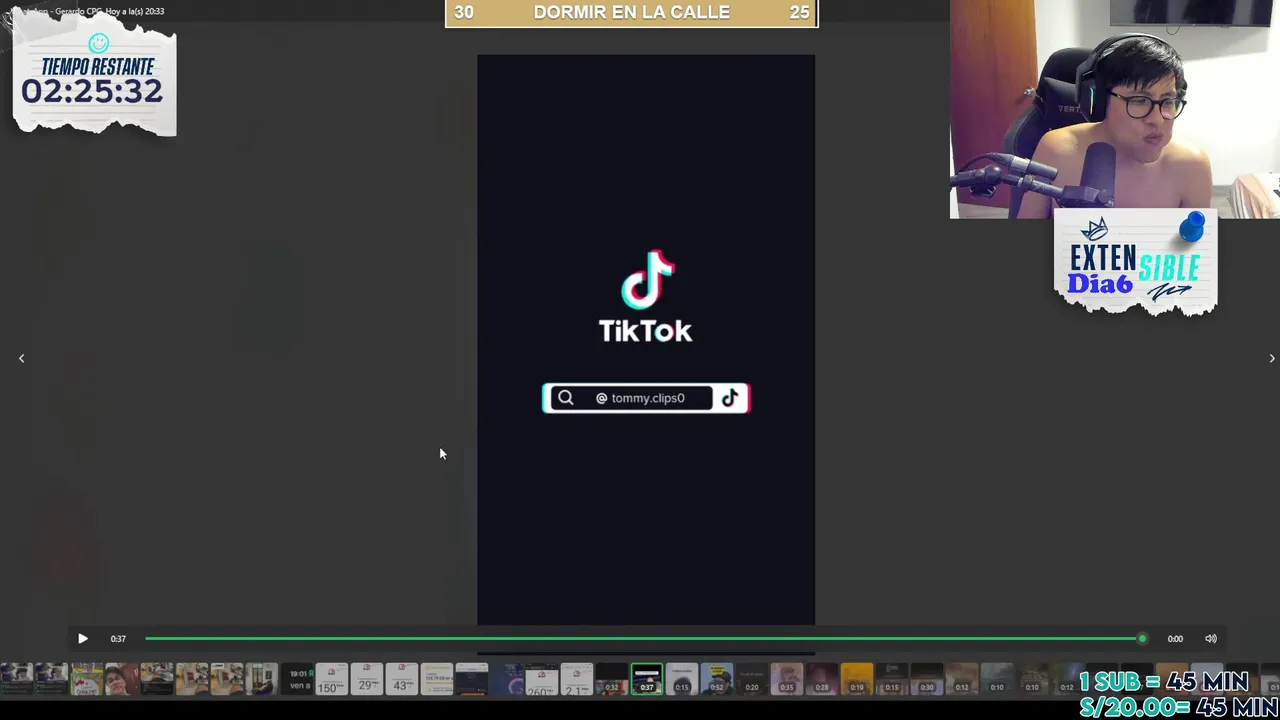The width and height of the screenshot is (1280, 720).
Task: Open the 0:52 video thumbnail
Action: tap(717, 679)
